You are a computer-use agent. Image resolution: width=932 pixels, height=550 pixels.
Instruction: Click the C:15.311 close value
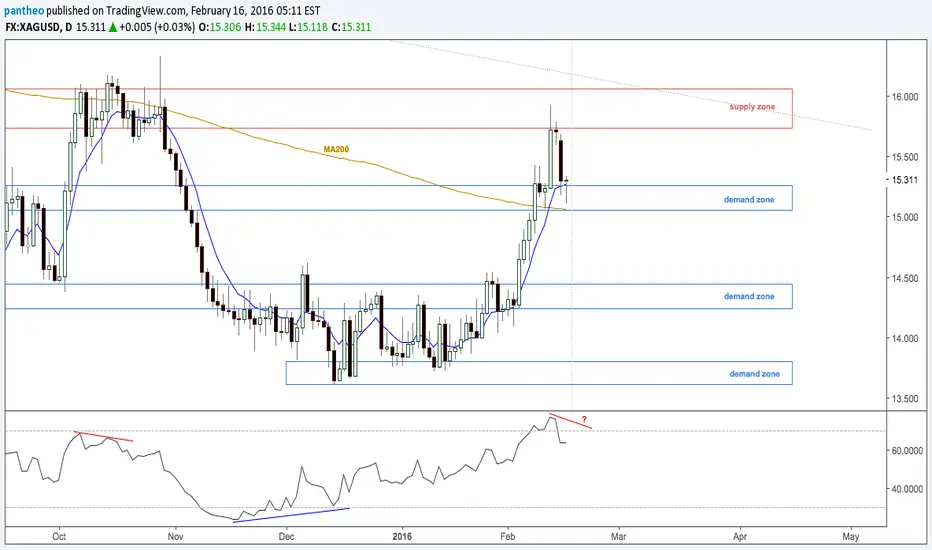[x=351, y=27]
